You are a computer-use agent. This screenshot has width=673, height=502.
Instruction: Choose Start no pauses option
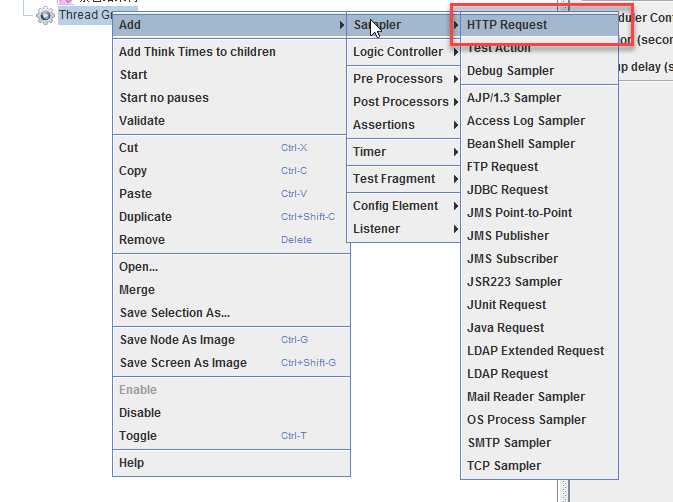(x=163, y=98)
